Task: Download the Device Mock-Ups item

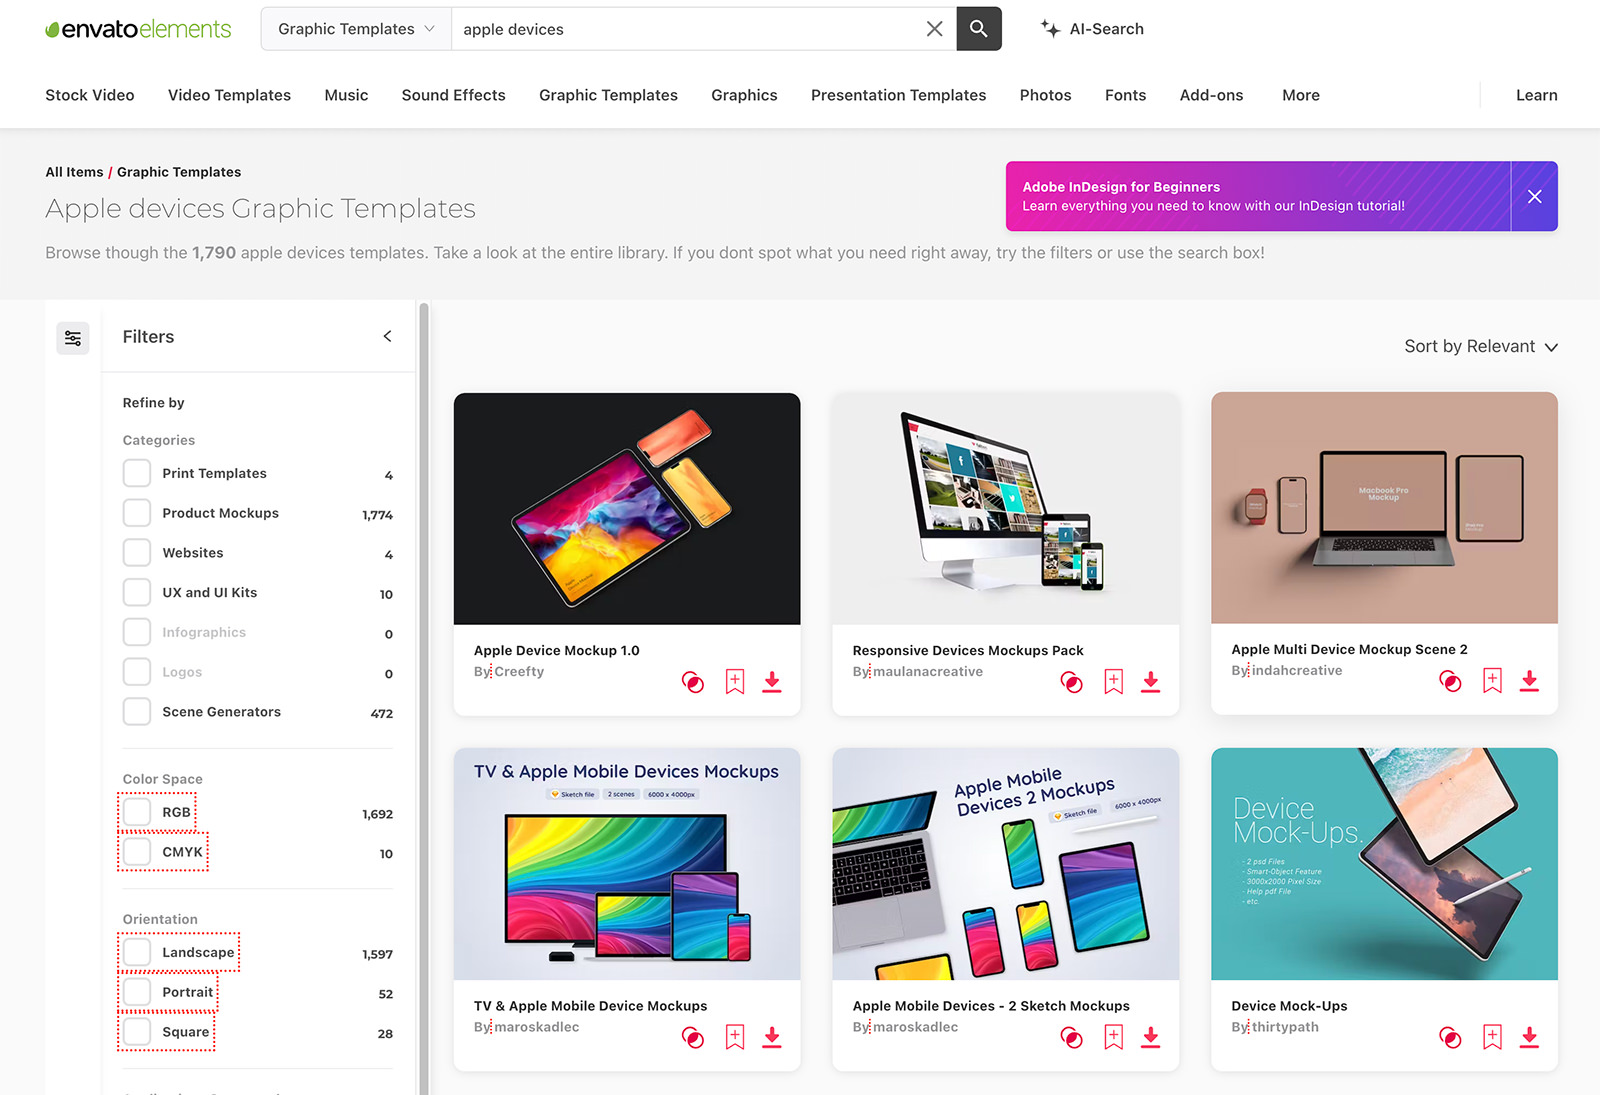Action: 1529,1037
